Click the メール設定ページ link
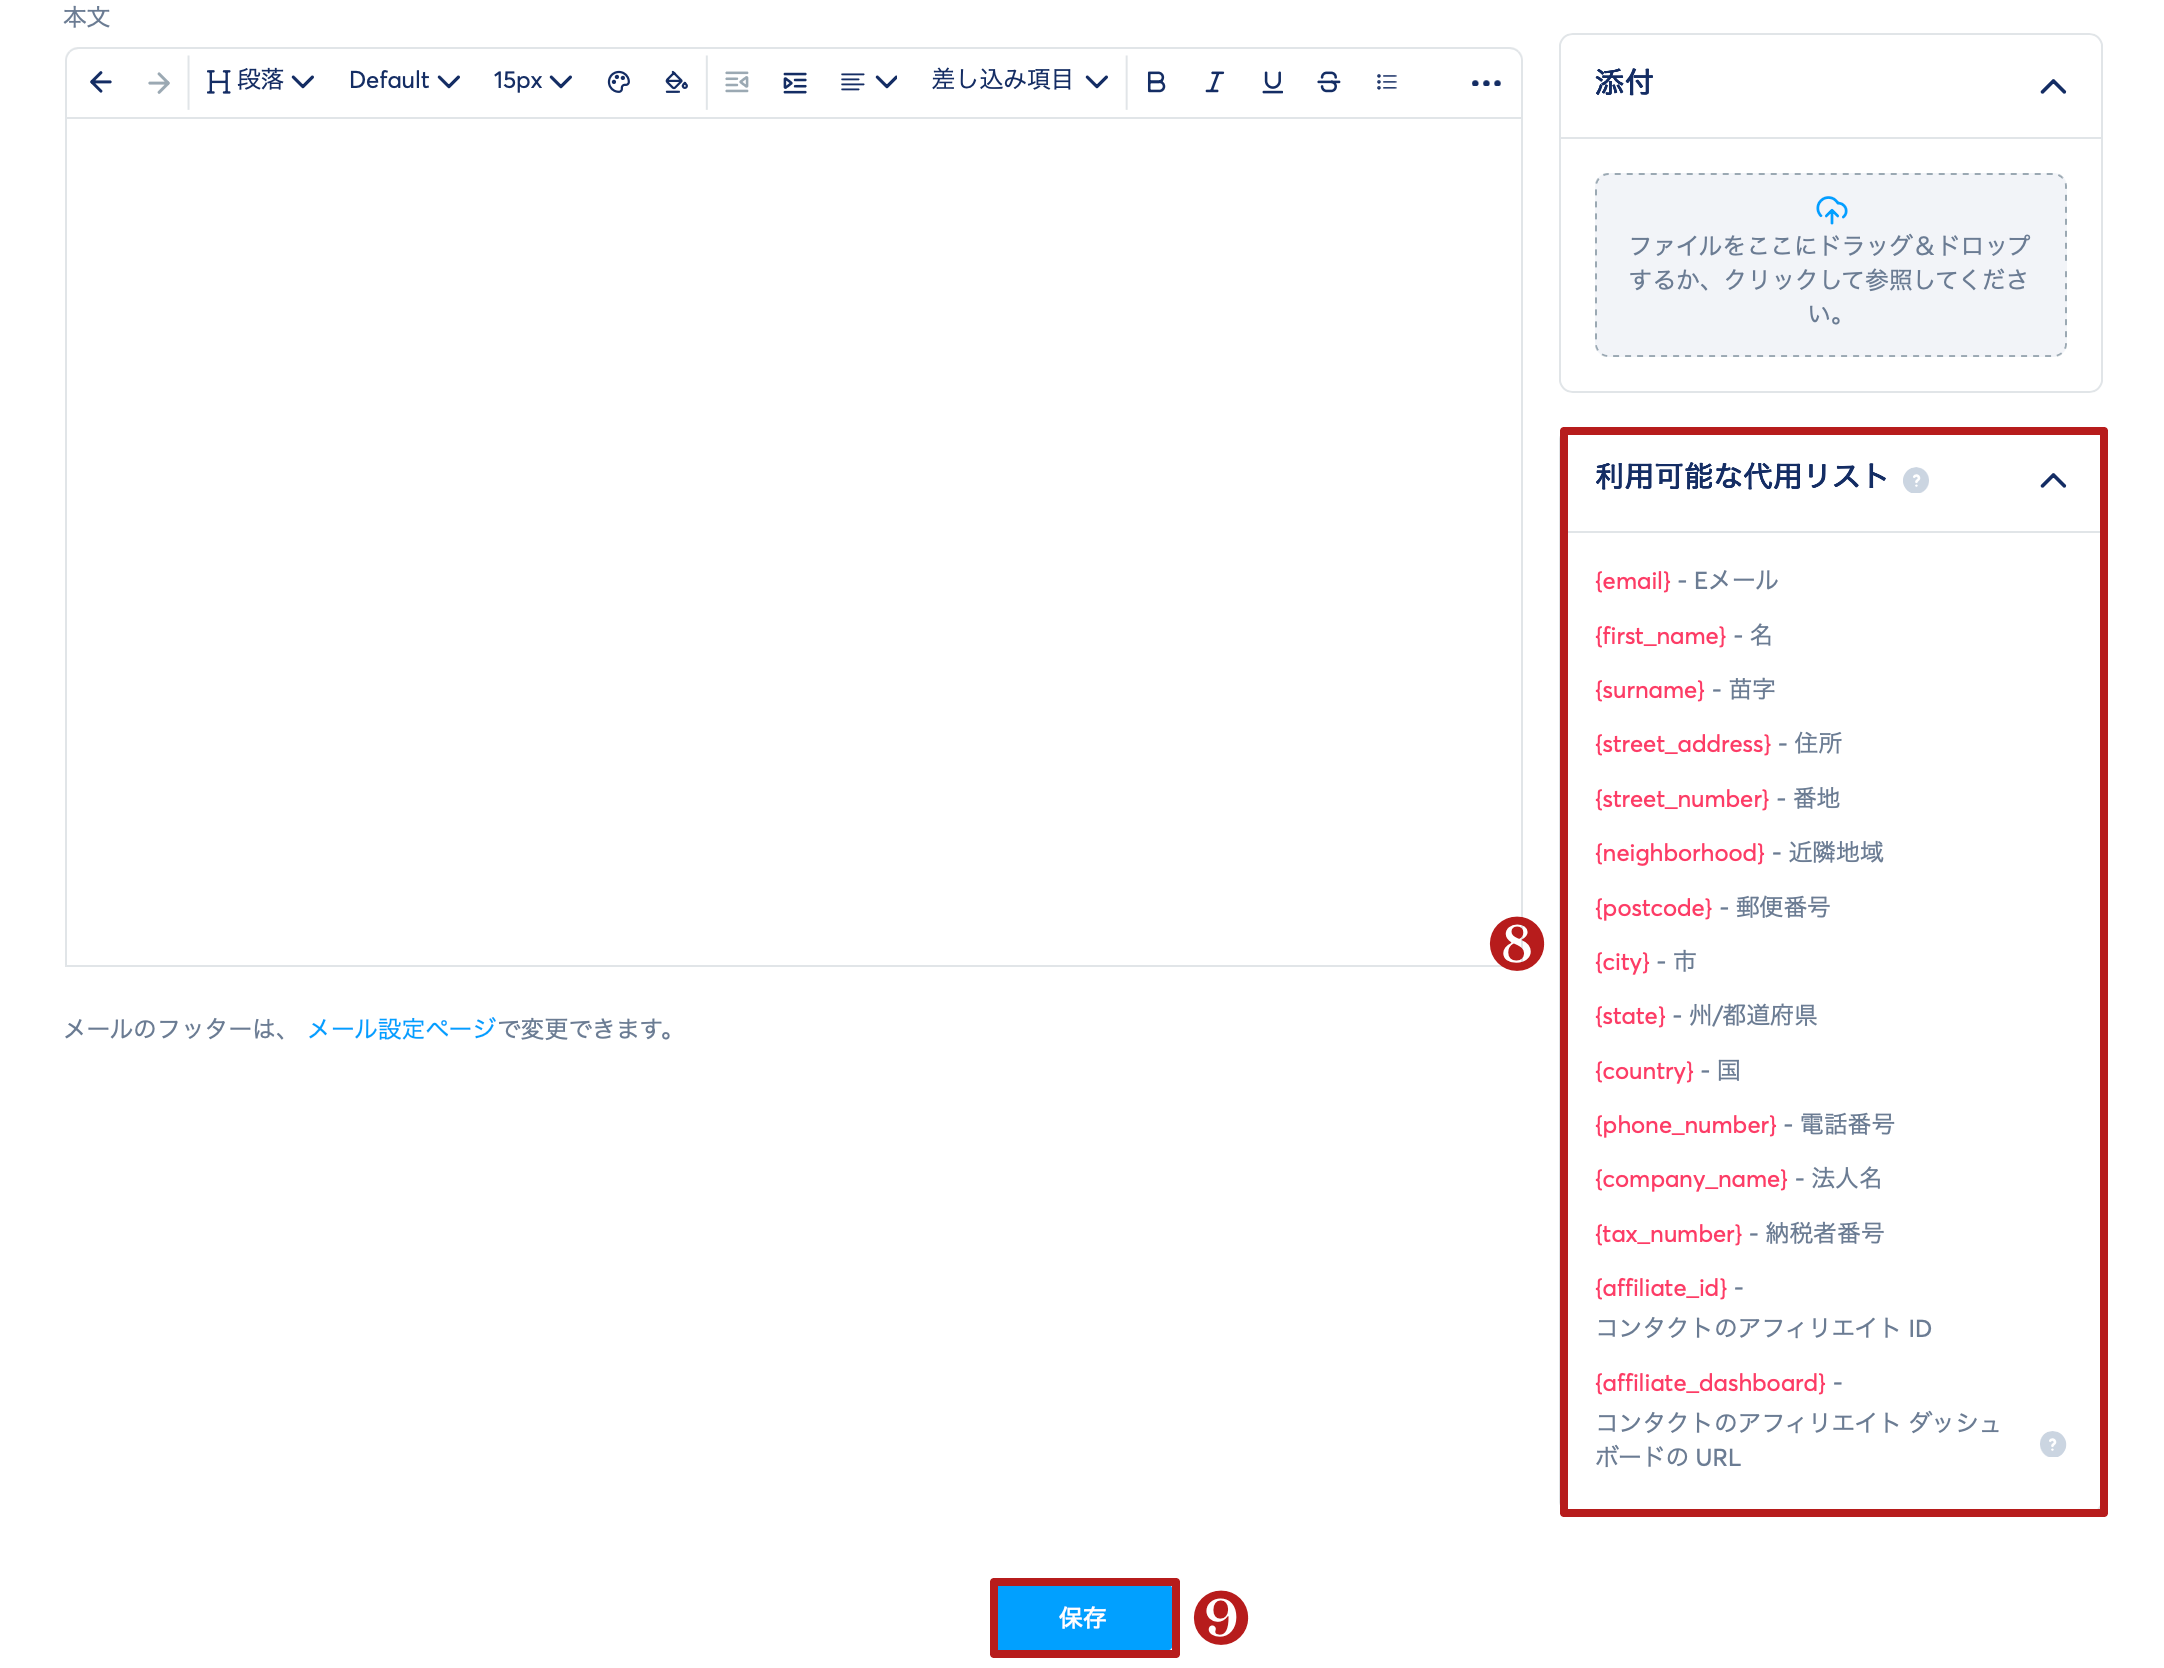This screenshot has height=1668, width=2164. (x=401, y=1029)
